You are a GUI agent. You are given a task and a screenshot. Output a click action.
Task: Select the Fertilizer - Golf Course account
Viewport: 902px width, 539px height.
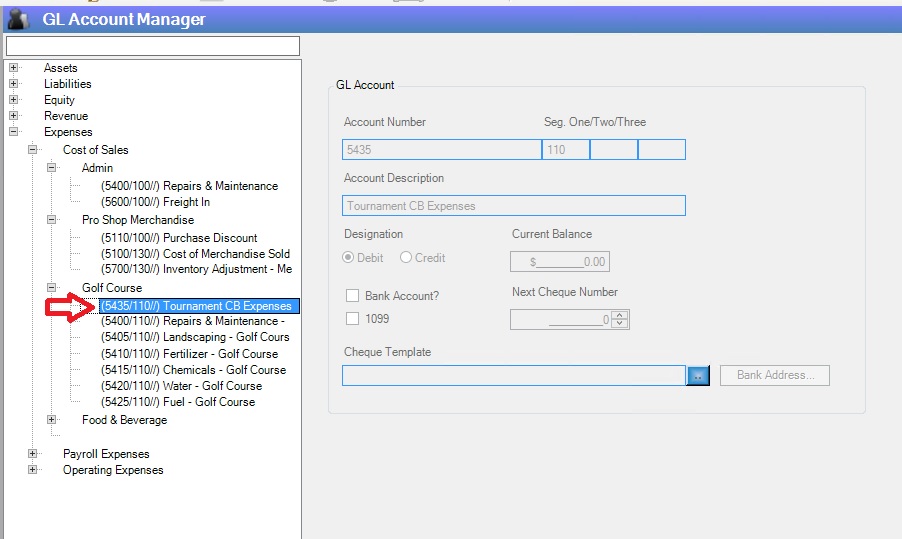pos(189,354)
